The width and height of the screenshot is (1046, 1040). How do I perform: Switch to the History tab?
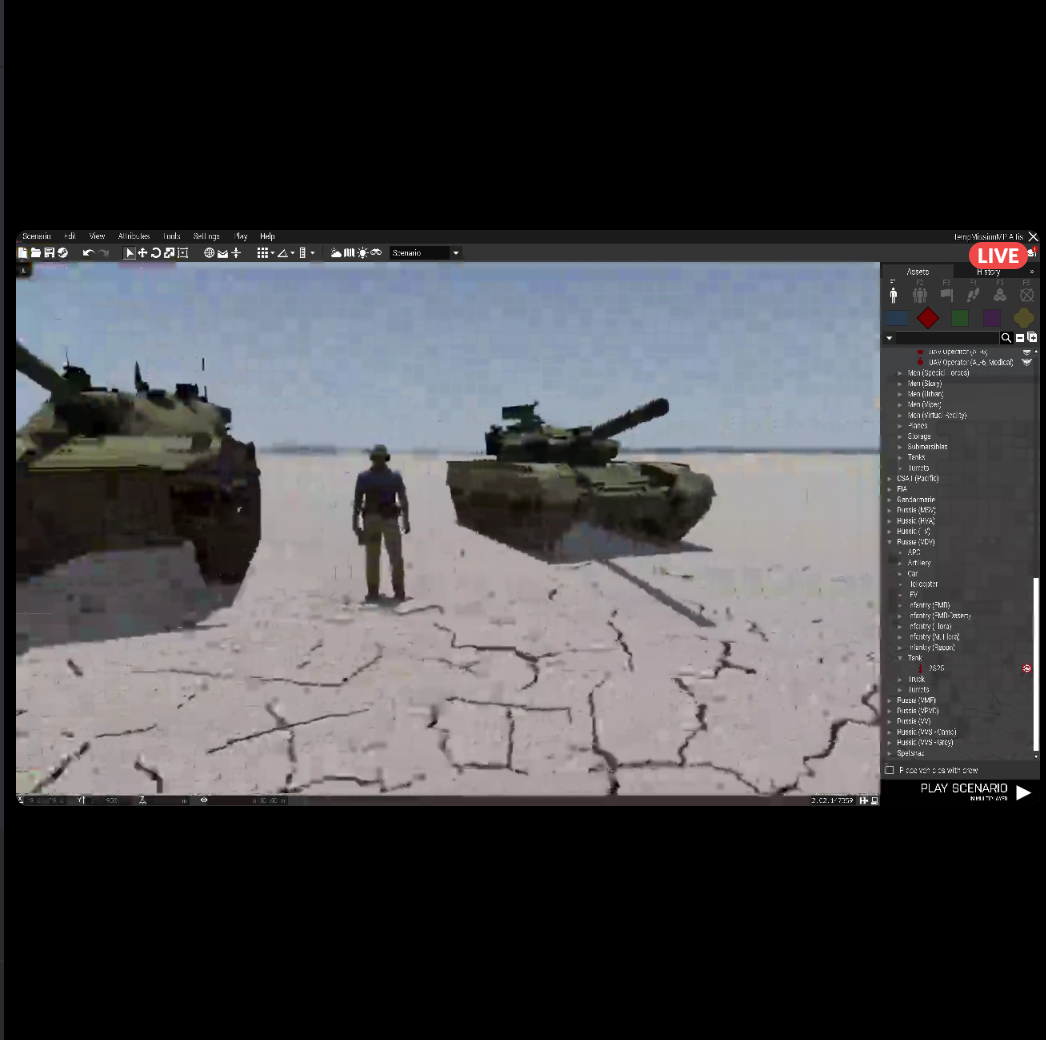tap(988, 272)
